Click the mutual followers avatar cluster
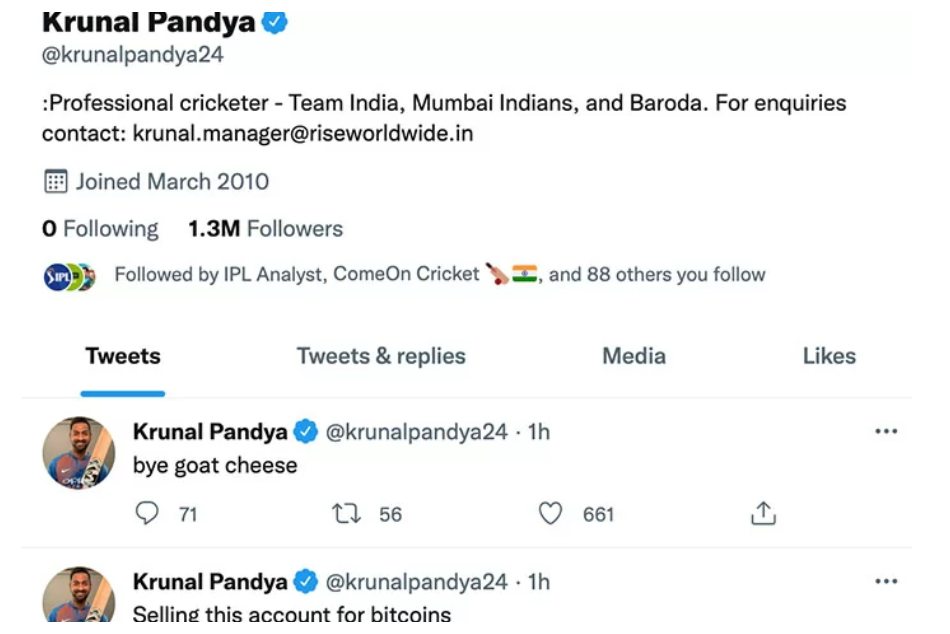Viewport: 950px width, 634px height. point(69,277)
